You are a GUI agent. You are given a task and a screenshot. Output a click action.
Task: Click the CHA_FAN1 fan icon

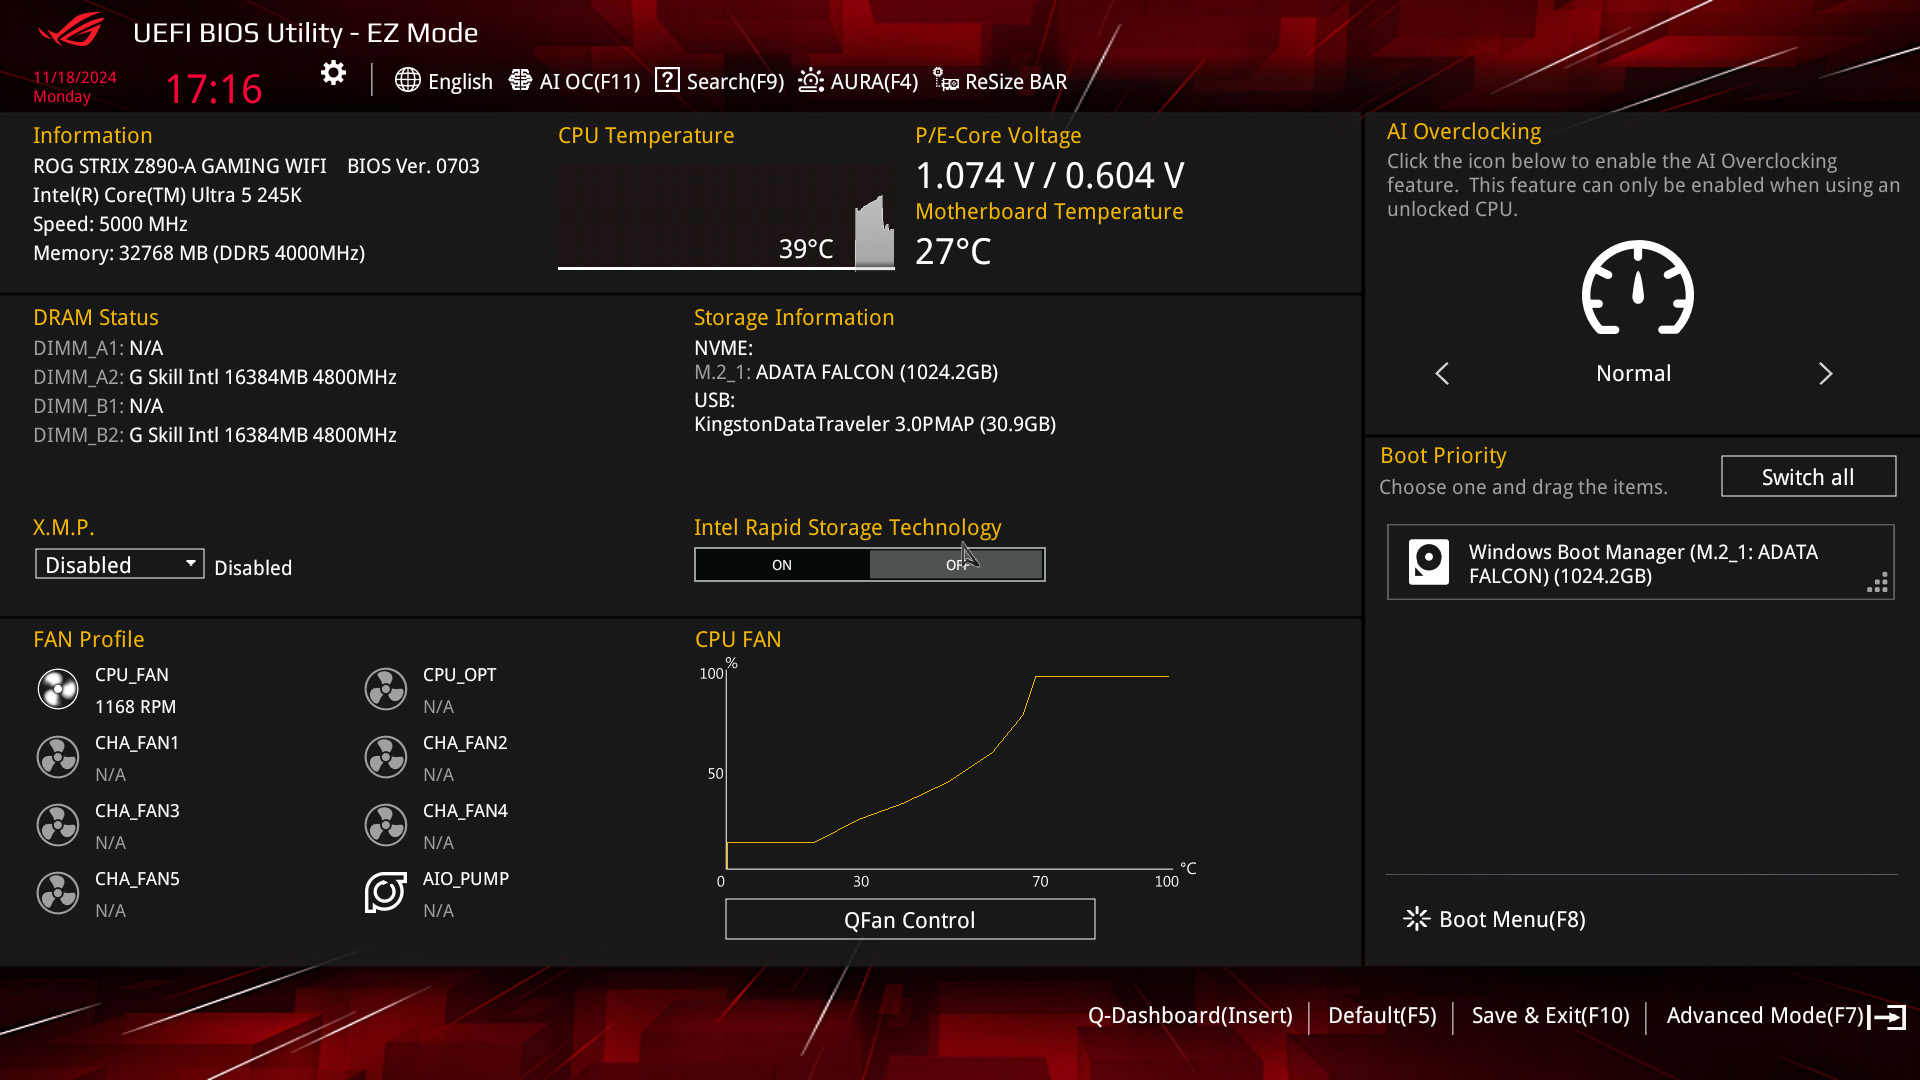pos(58,757)
